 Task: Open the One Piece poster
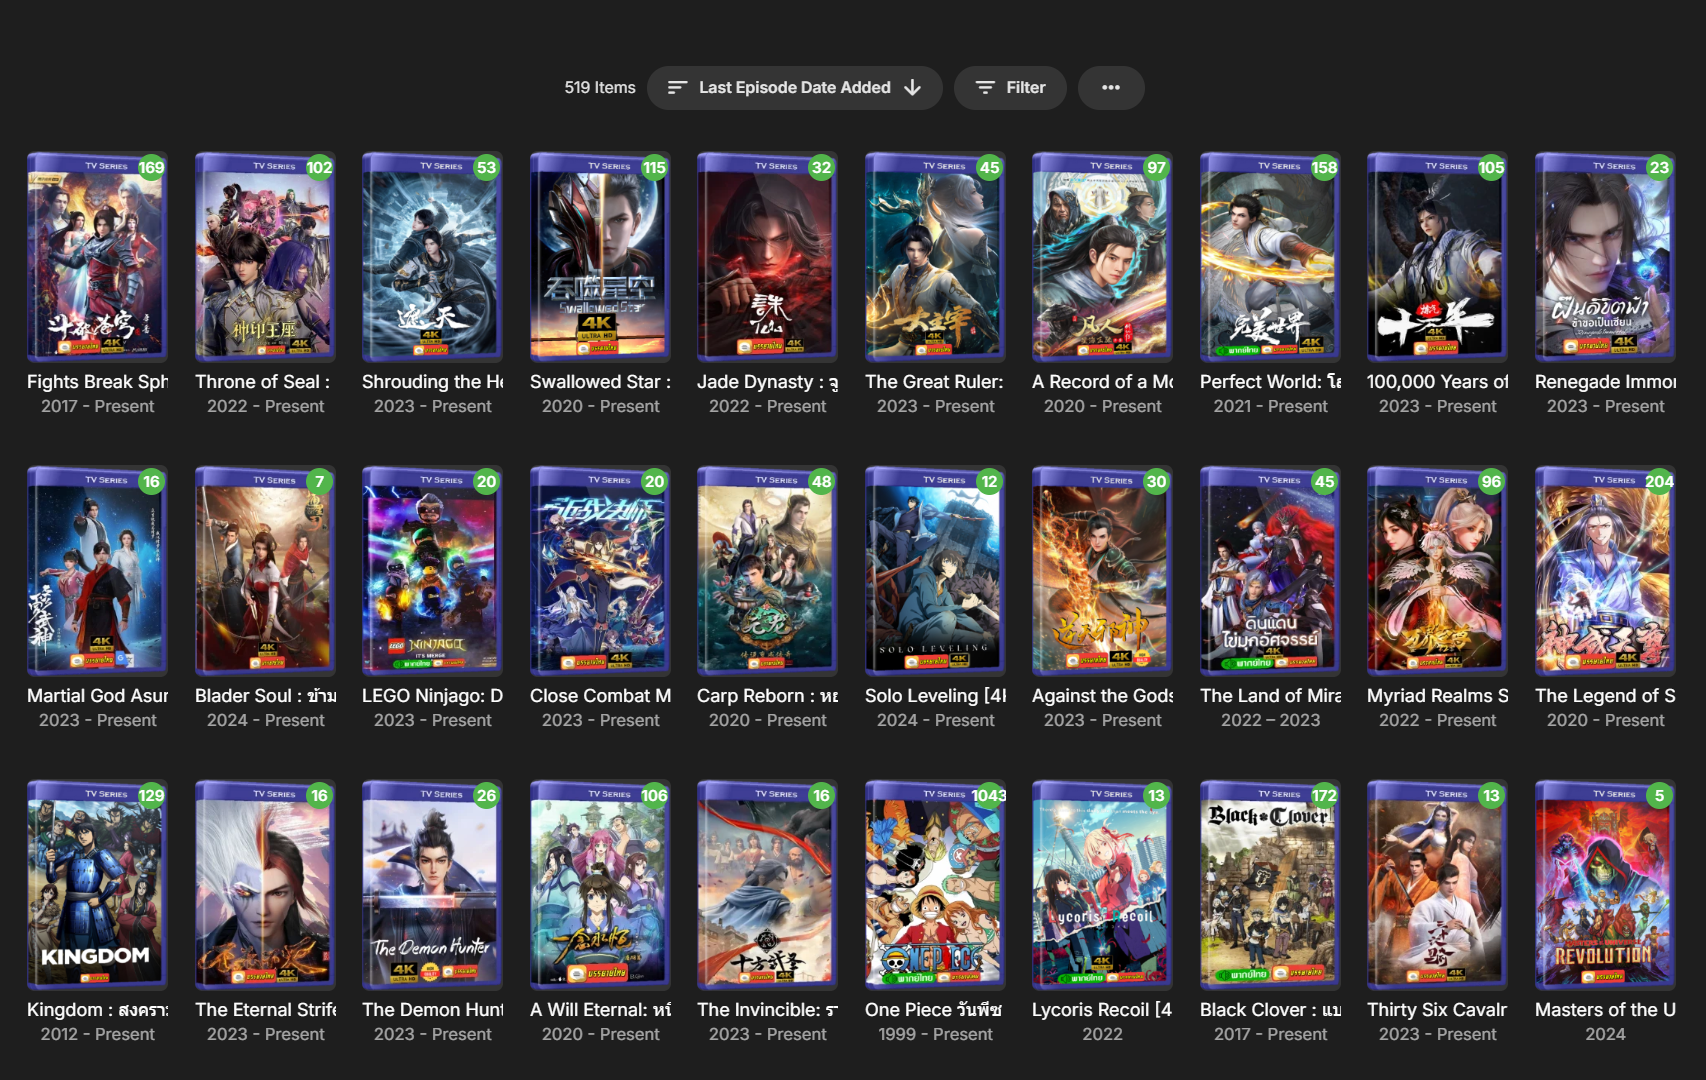pos(935,885)
